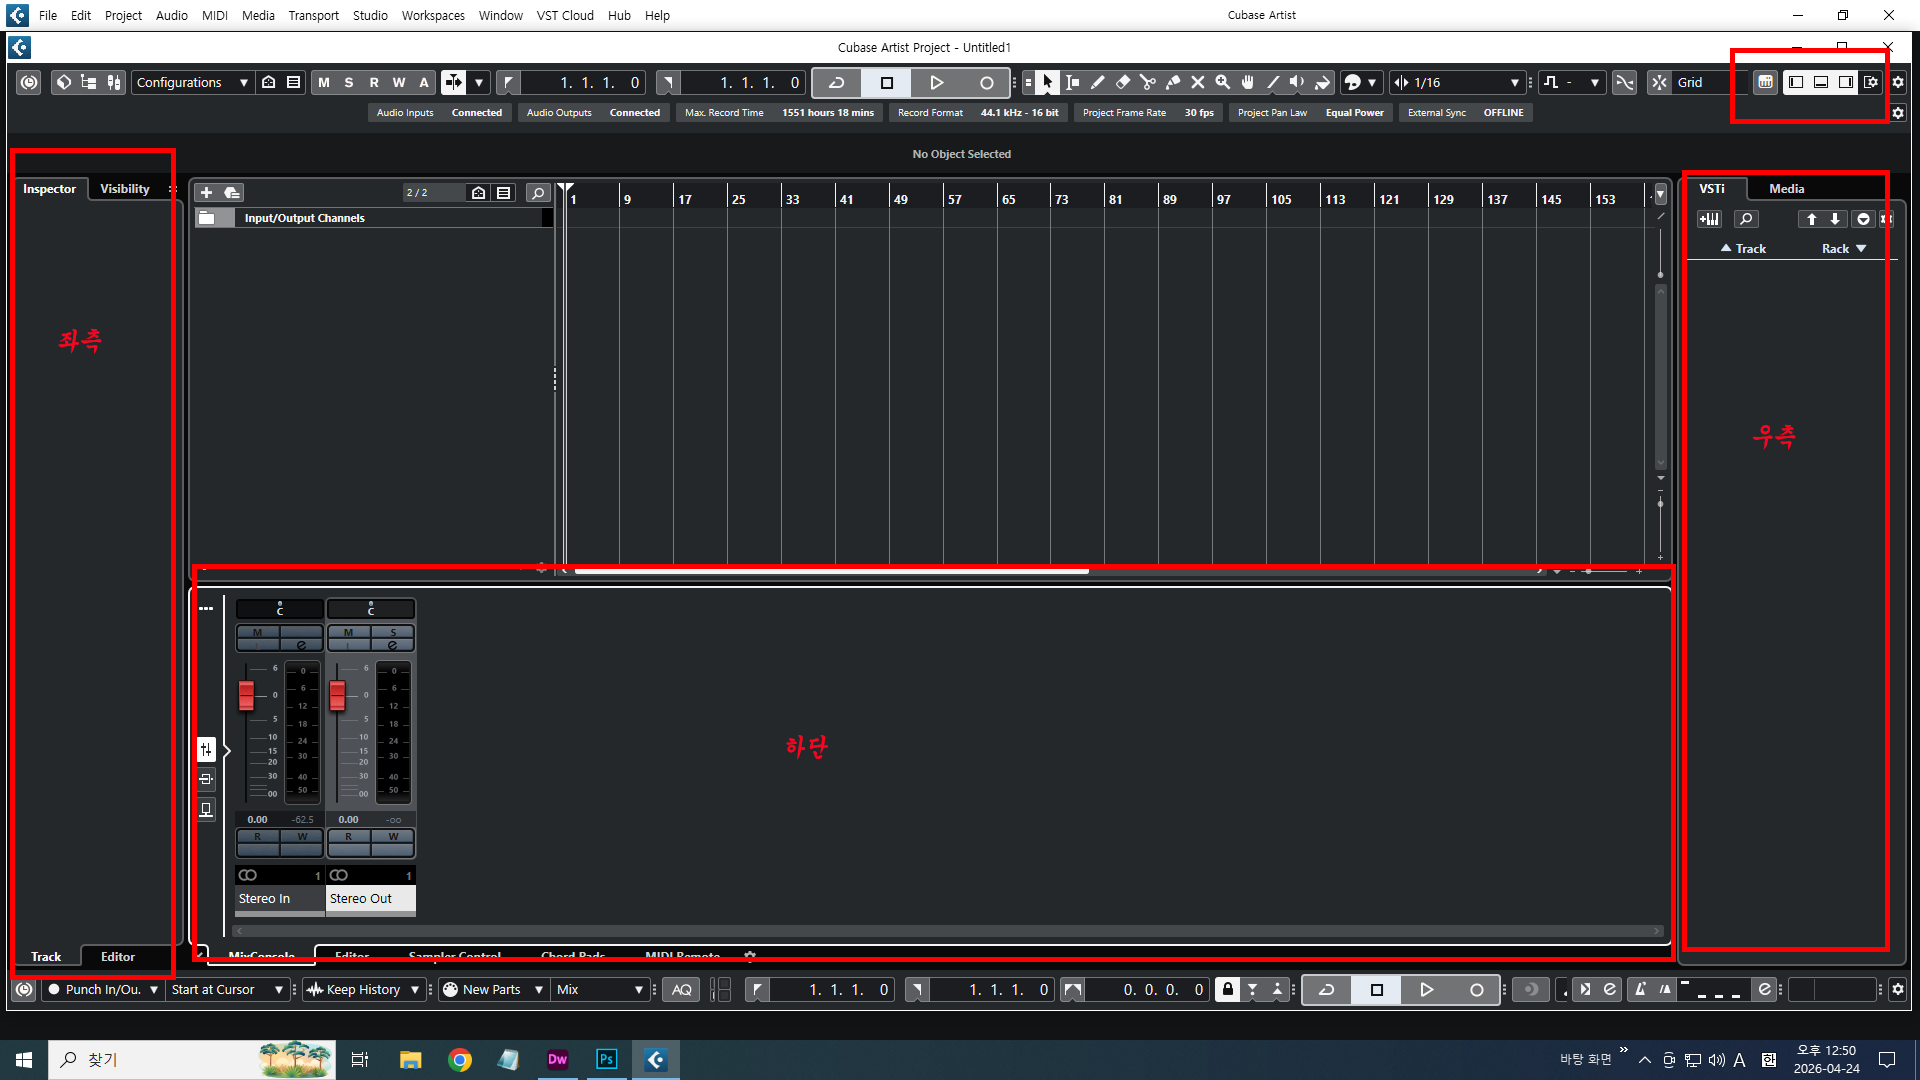Open the 1/16 quantize preset dropdown
The width and height of the screenshot is (1920, 1080).
1457,83
